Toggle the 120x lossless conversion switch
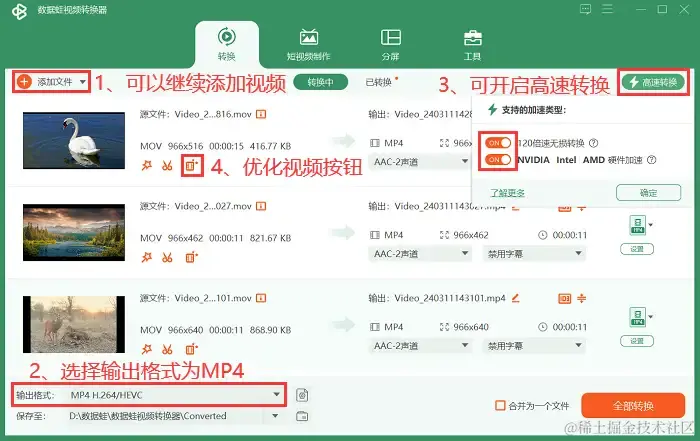700x441 pixels. click(x=497, y=143)
